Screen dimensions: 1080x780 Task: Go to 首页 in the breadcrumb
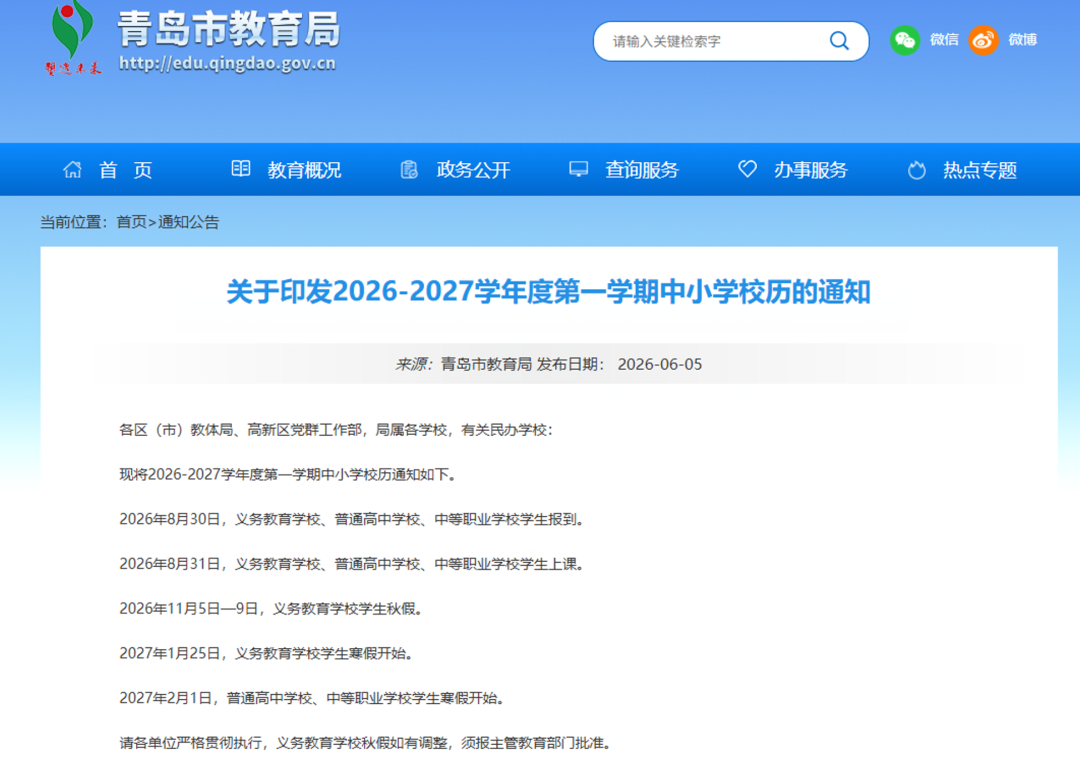click(x=132, y=222)
